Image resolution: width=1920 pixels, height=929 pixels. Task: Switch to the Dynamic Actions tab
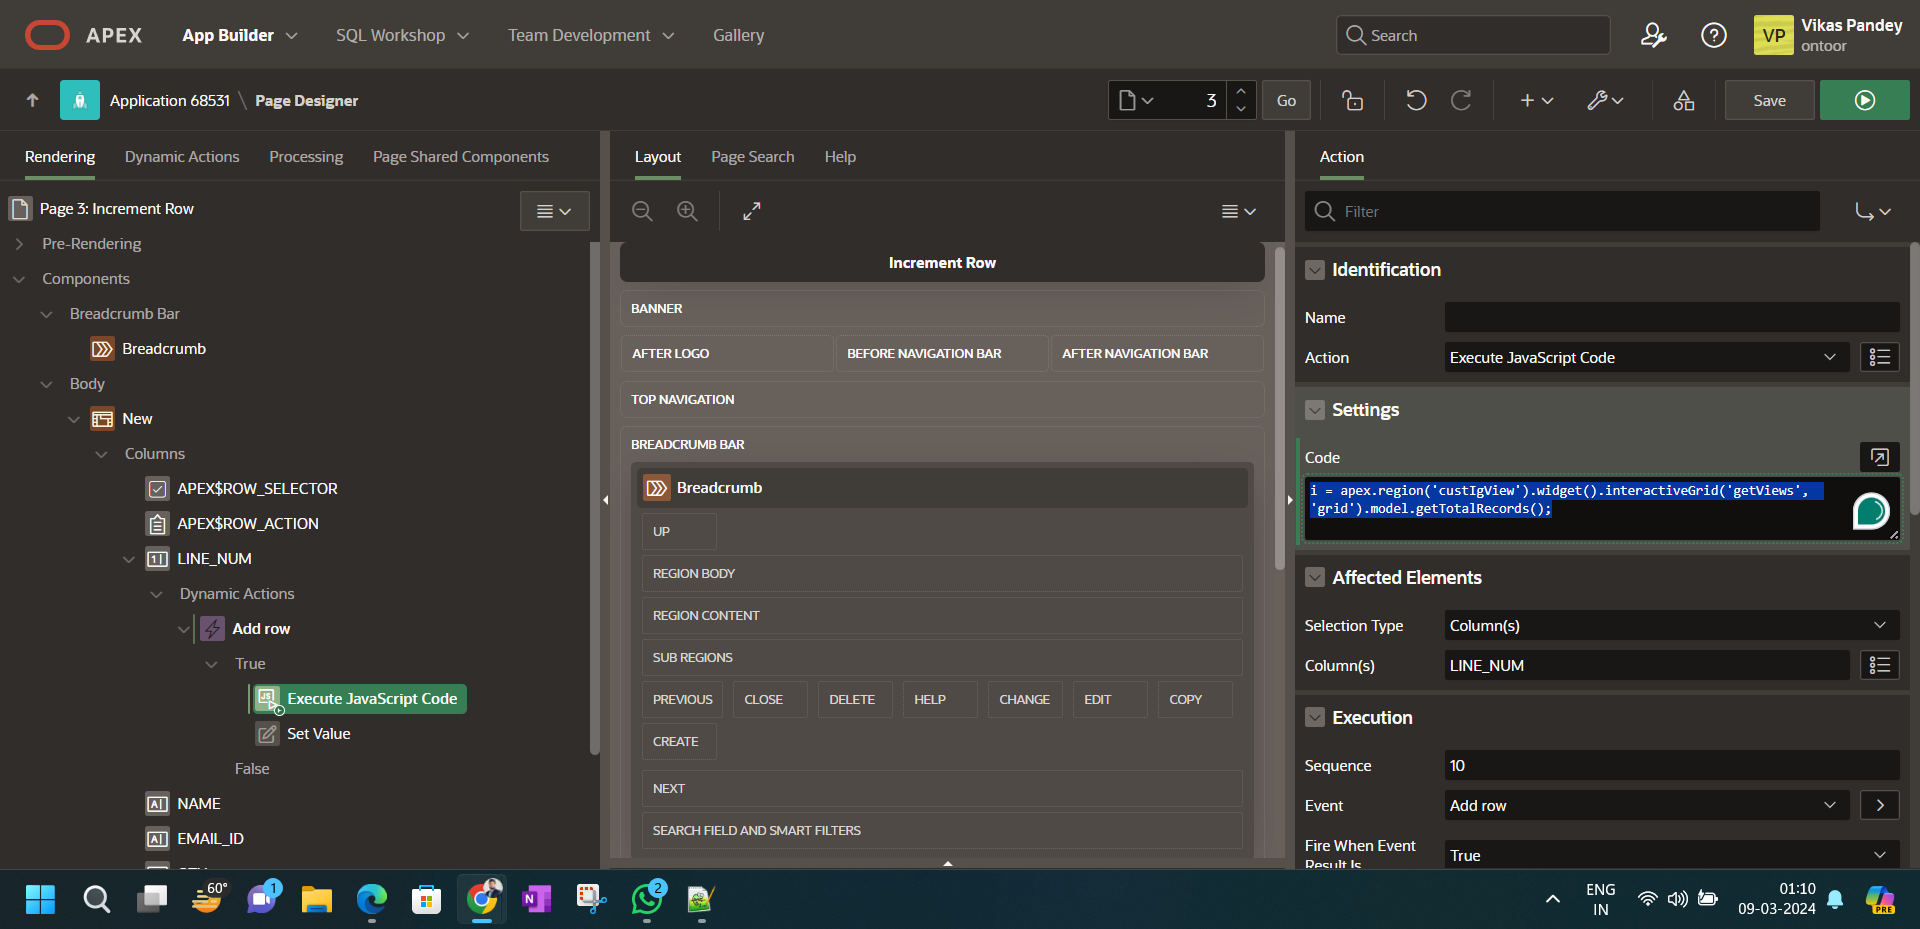pos(182,157)
